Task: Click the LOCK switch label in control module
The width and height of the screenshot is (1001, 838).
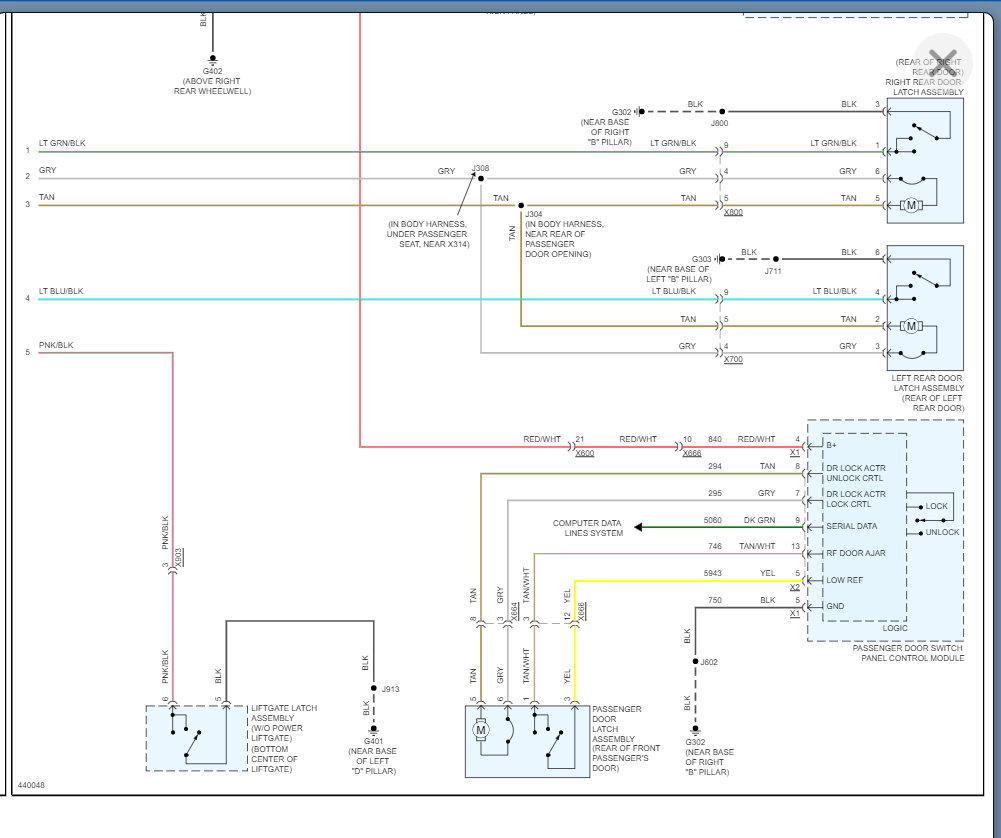Action: coord(936,506)
